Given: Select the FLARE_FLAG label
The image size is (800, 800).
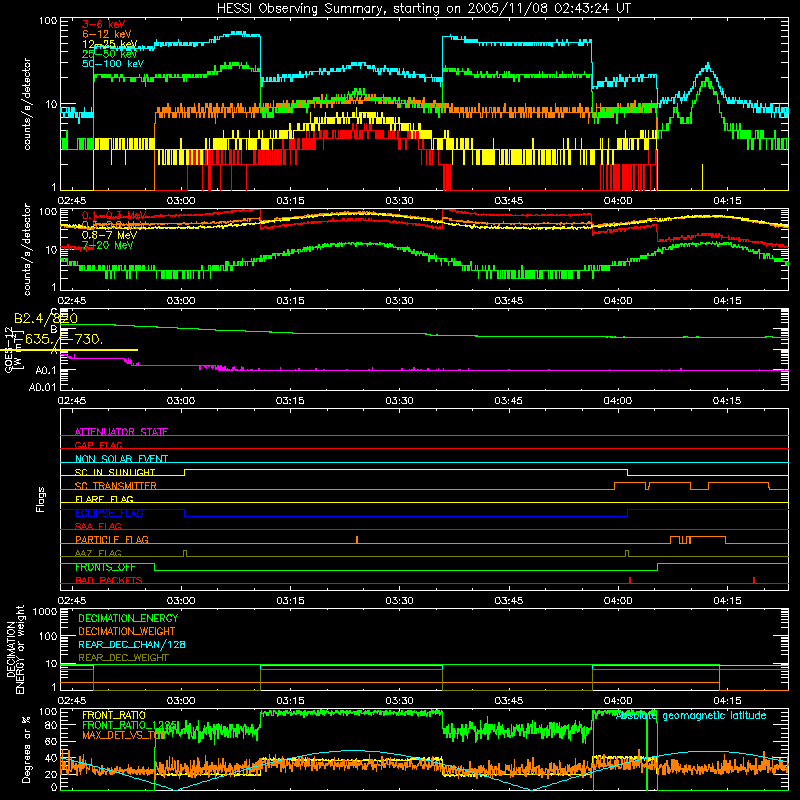Looking at the screenshot, I should click(x=104, y=499).
